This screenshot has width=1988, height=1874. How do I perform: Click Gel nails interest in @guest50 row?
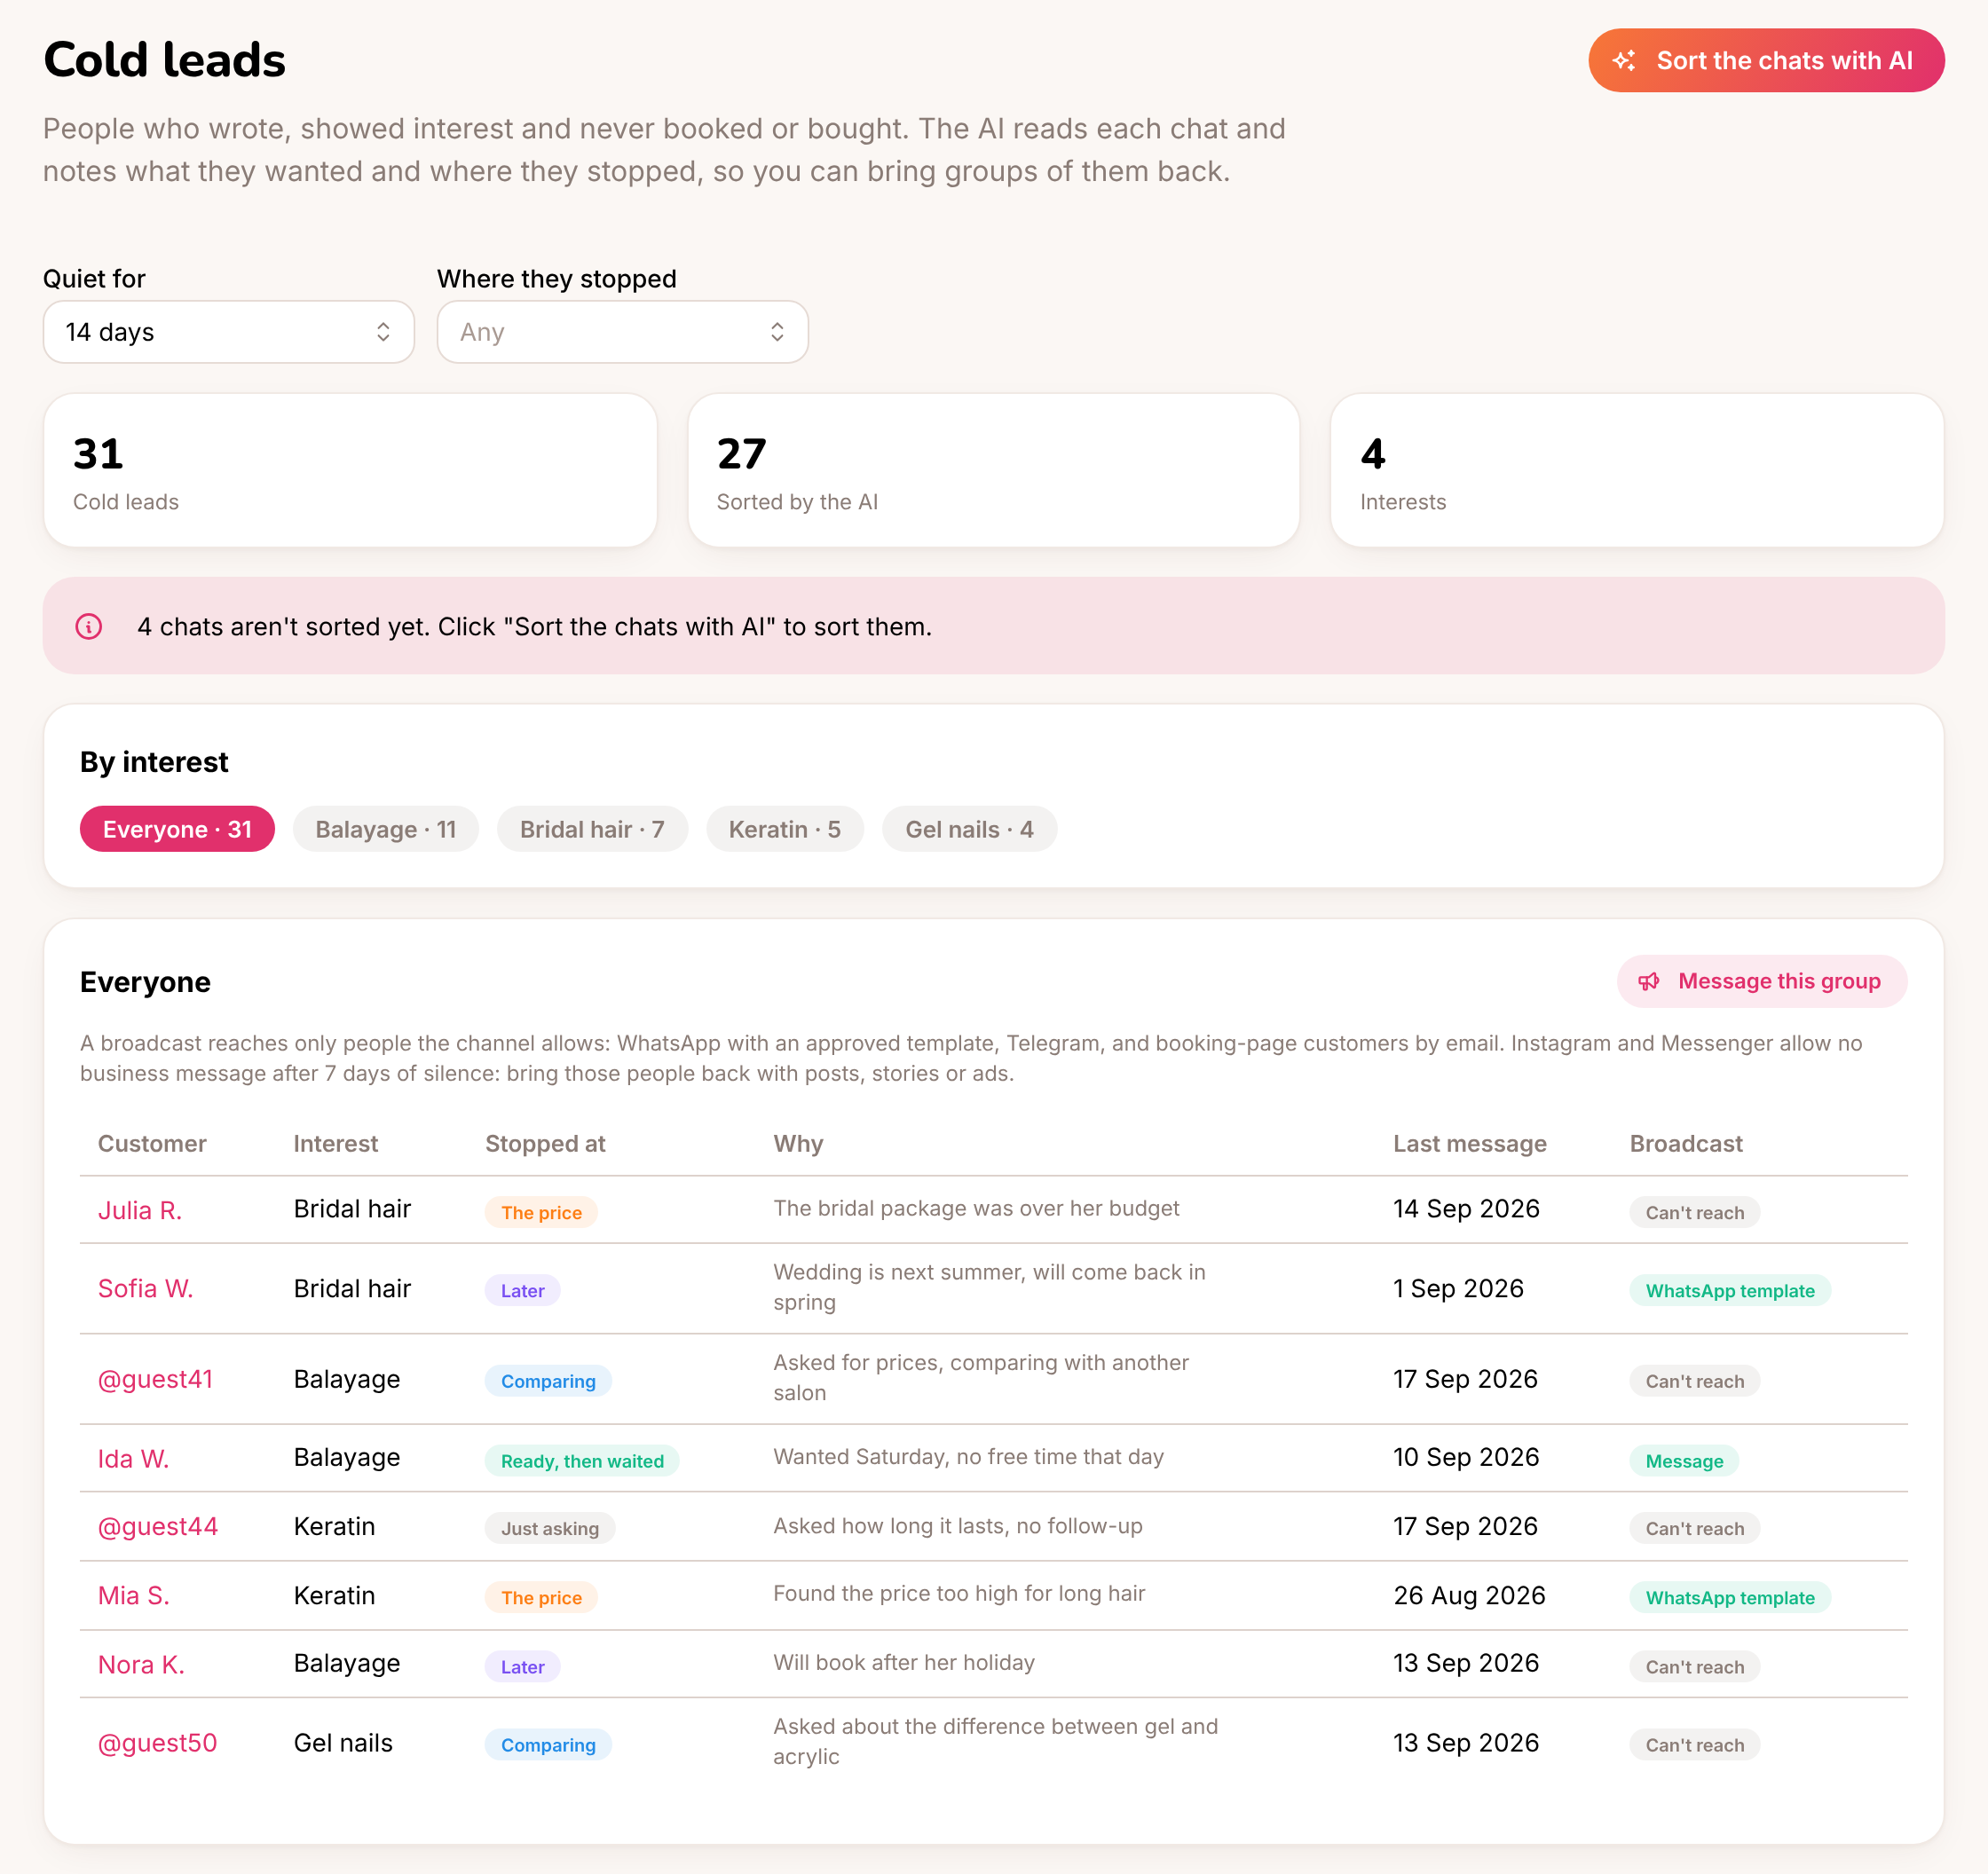(343, 1743)
